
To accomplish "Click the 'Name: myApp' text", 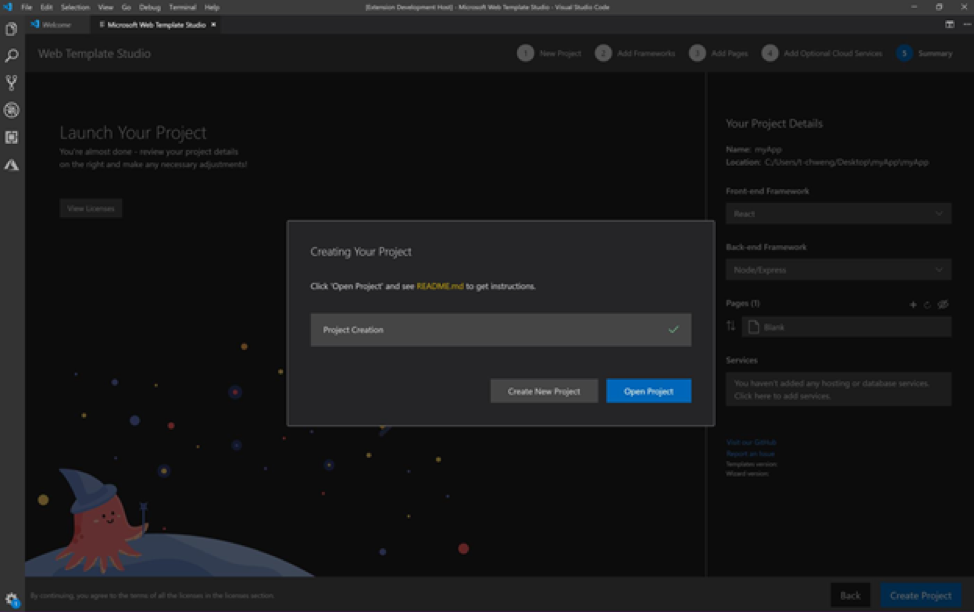I will [x=753, y=149].
